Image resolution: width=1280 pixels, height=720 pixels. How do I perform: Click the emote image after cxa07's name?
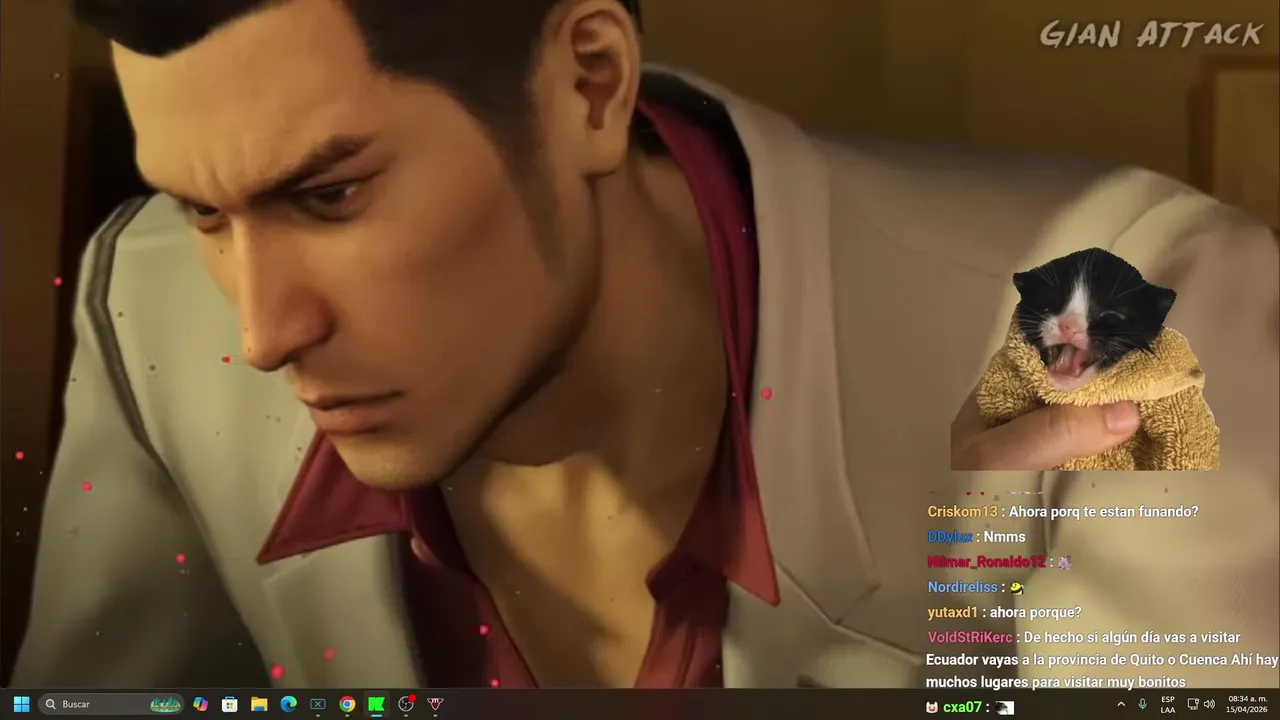(x=1005, y=707)
